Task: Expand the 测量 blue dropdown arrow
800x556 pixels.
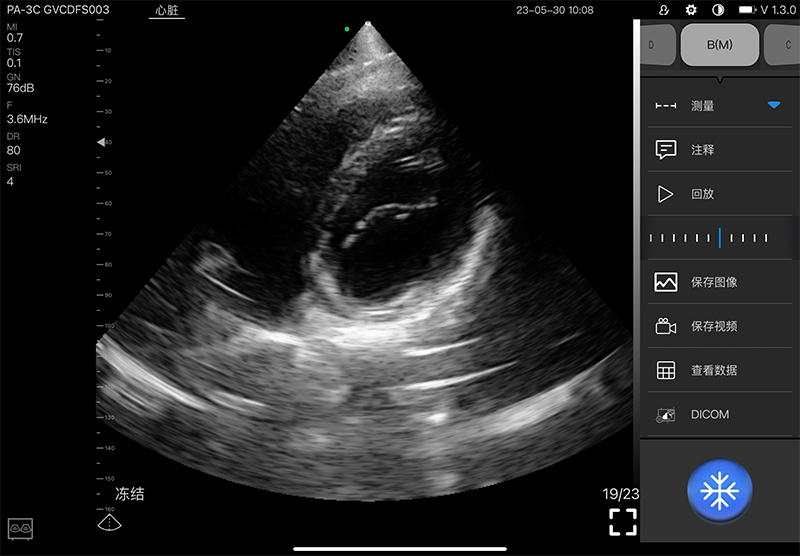Action: 773,105
